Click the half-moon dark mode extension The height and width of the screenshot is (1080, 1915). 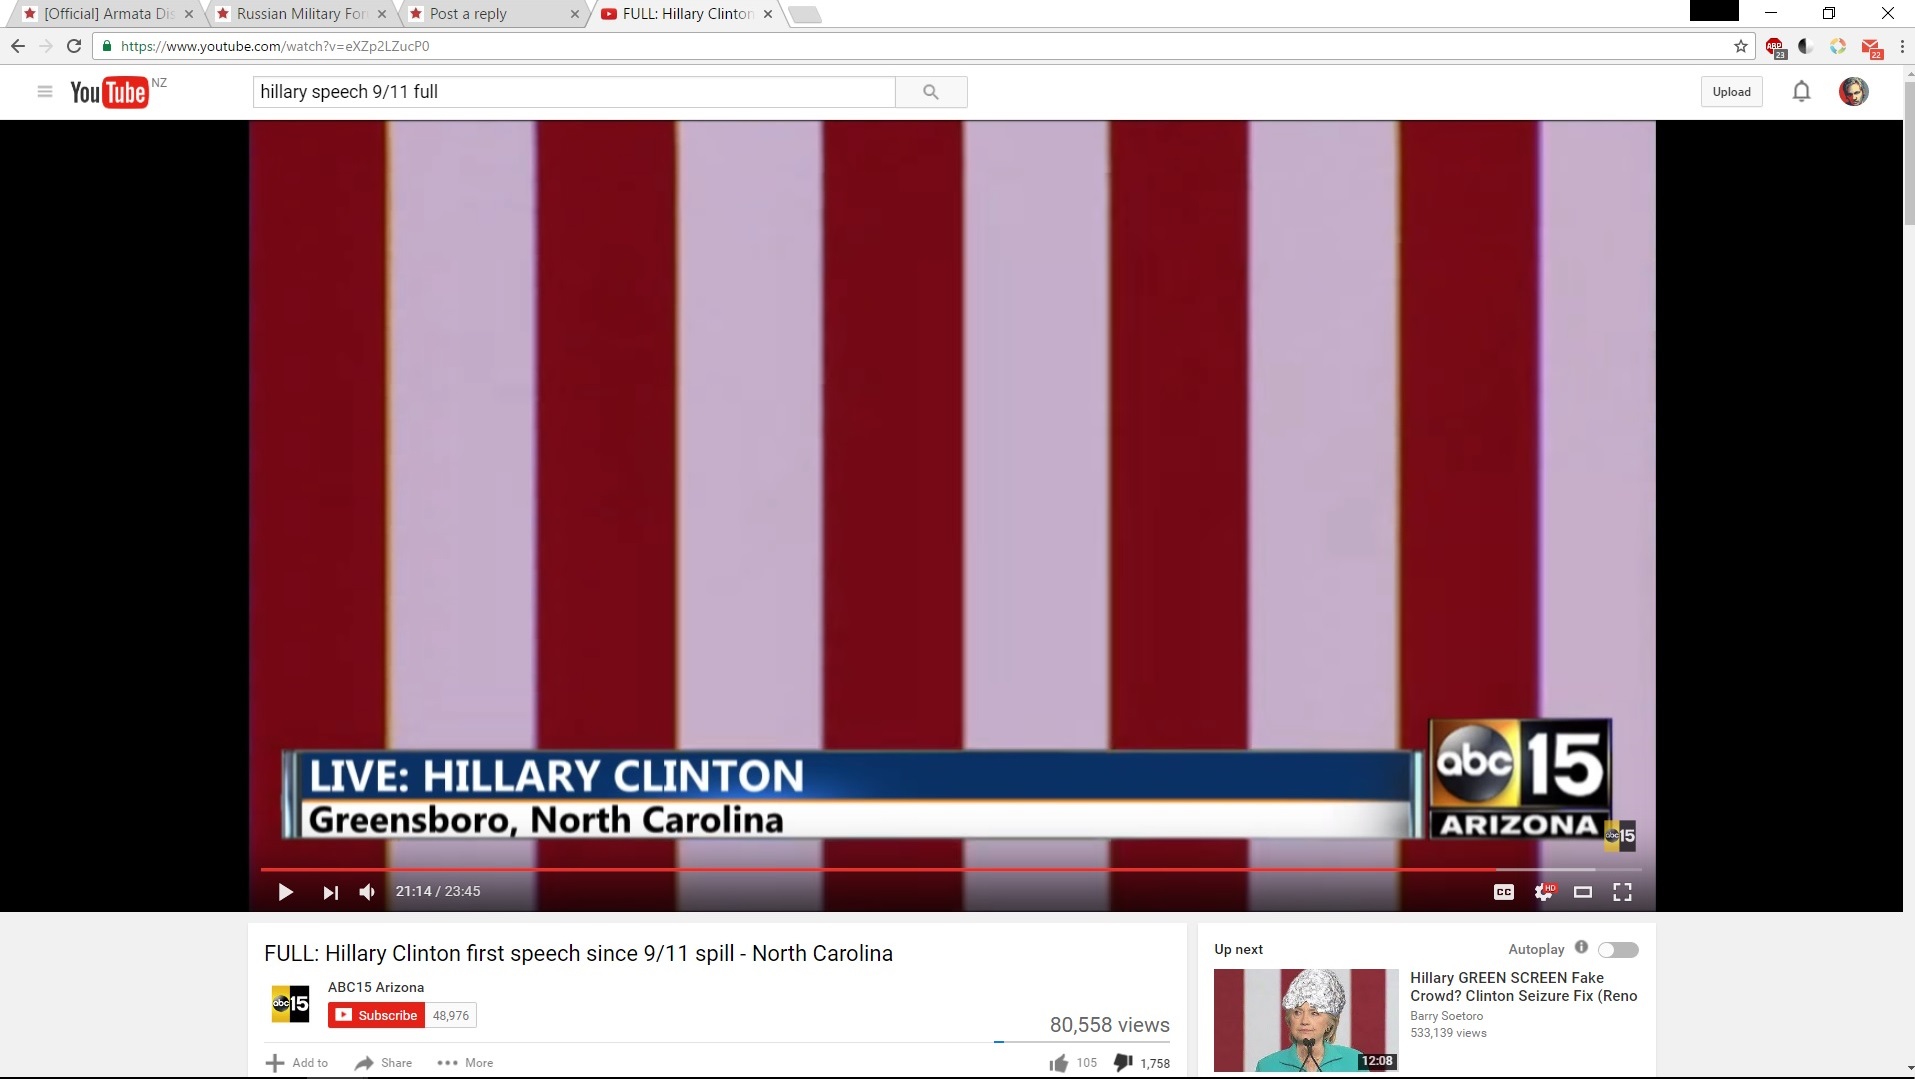[x=1805, y=46]
